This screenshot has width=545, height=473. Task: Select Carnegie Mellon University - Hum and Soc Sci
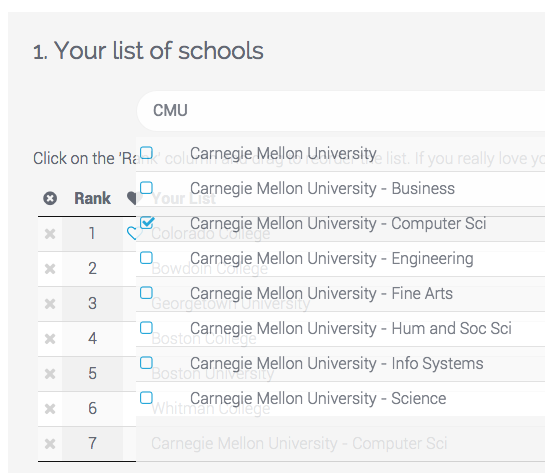coord(340,328)
